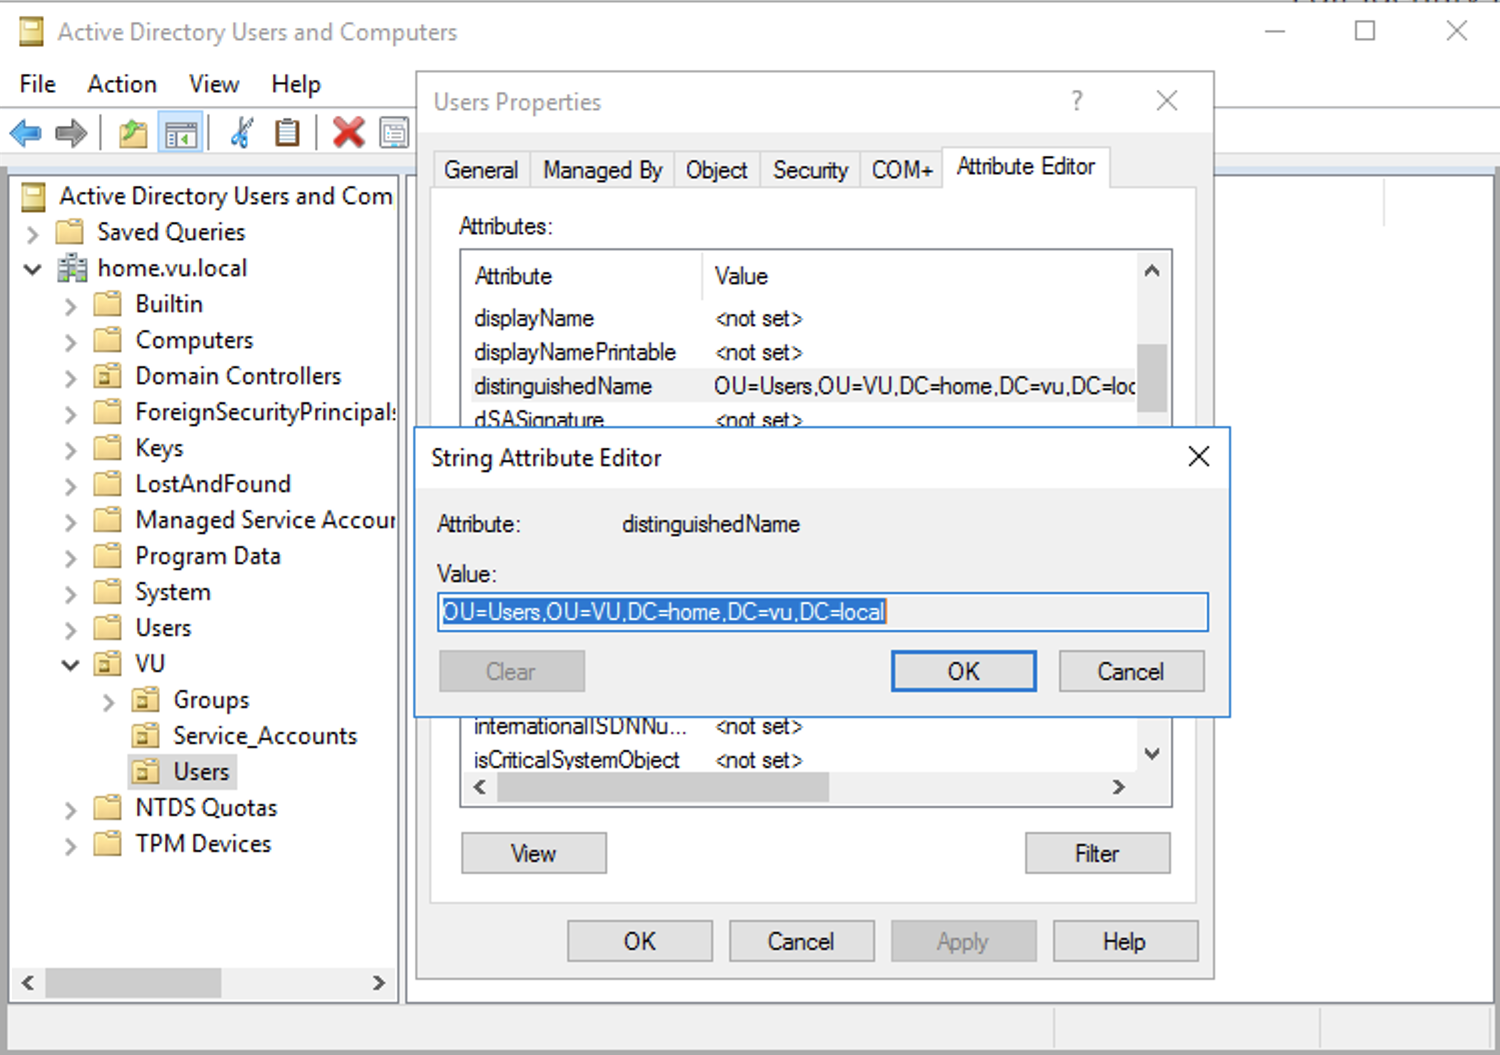Select the Attribute Editor tab

[x=1026, y=167]
